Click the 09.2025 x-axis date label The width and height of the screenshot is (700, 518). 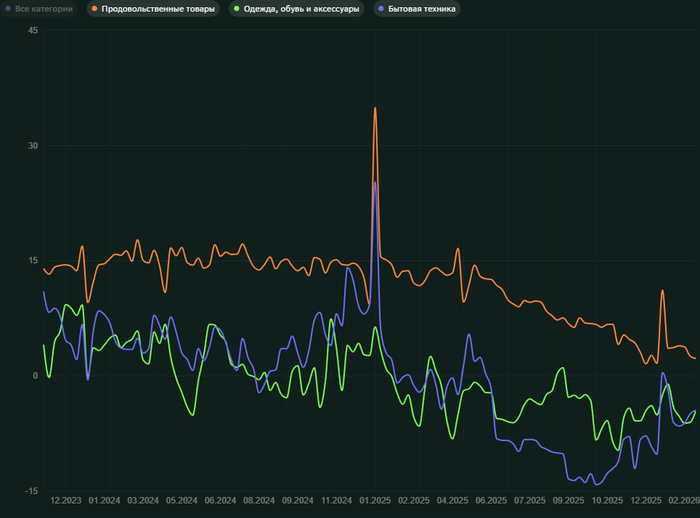tap(568, 500)
